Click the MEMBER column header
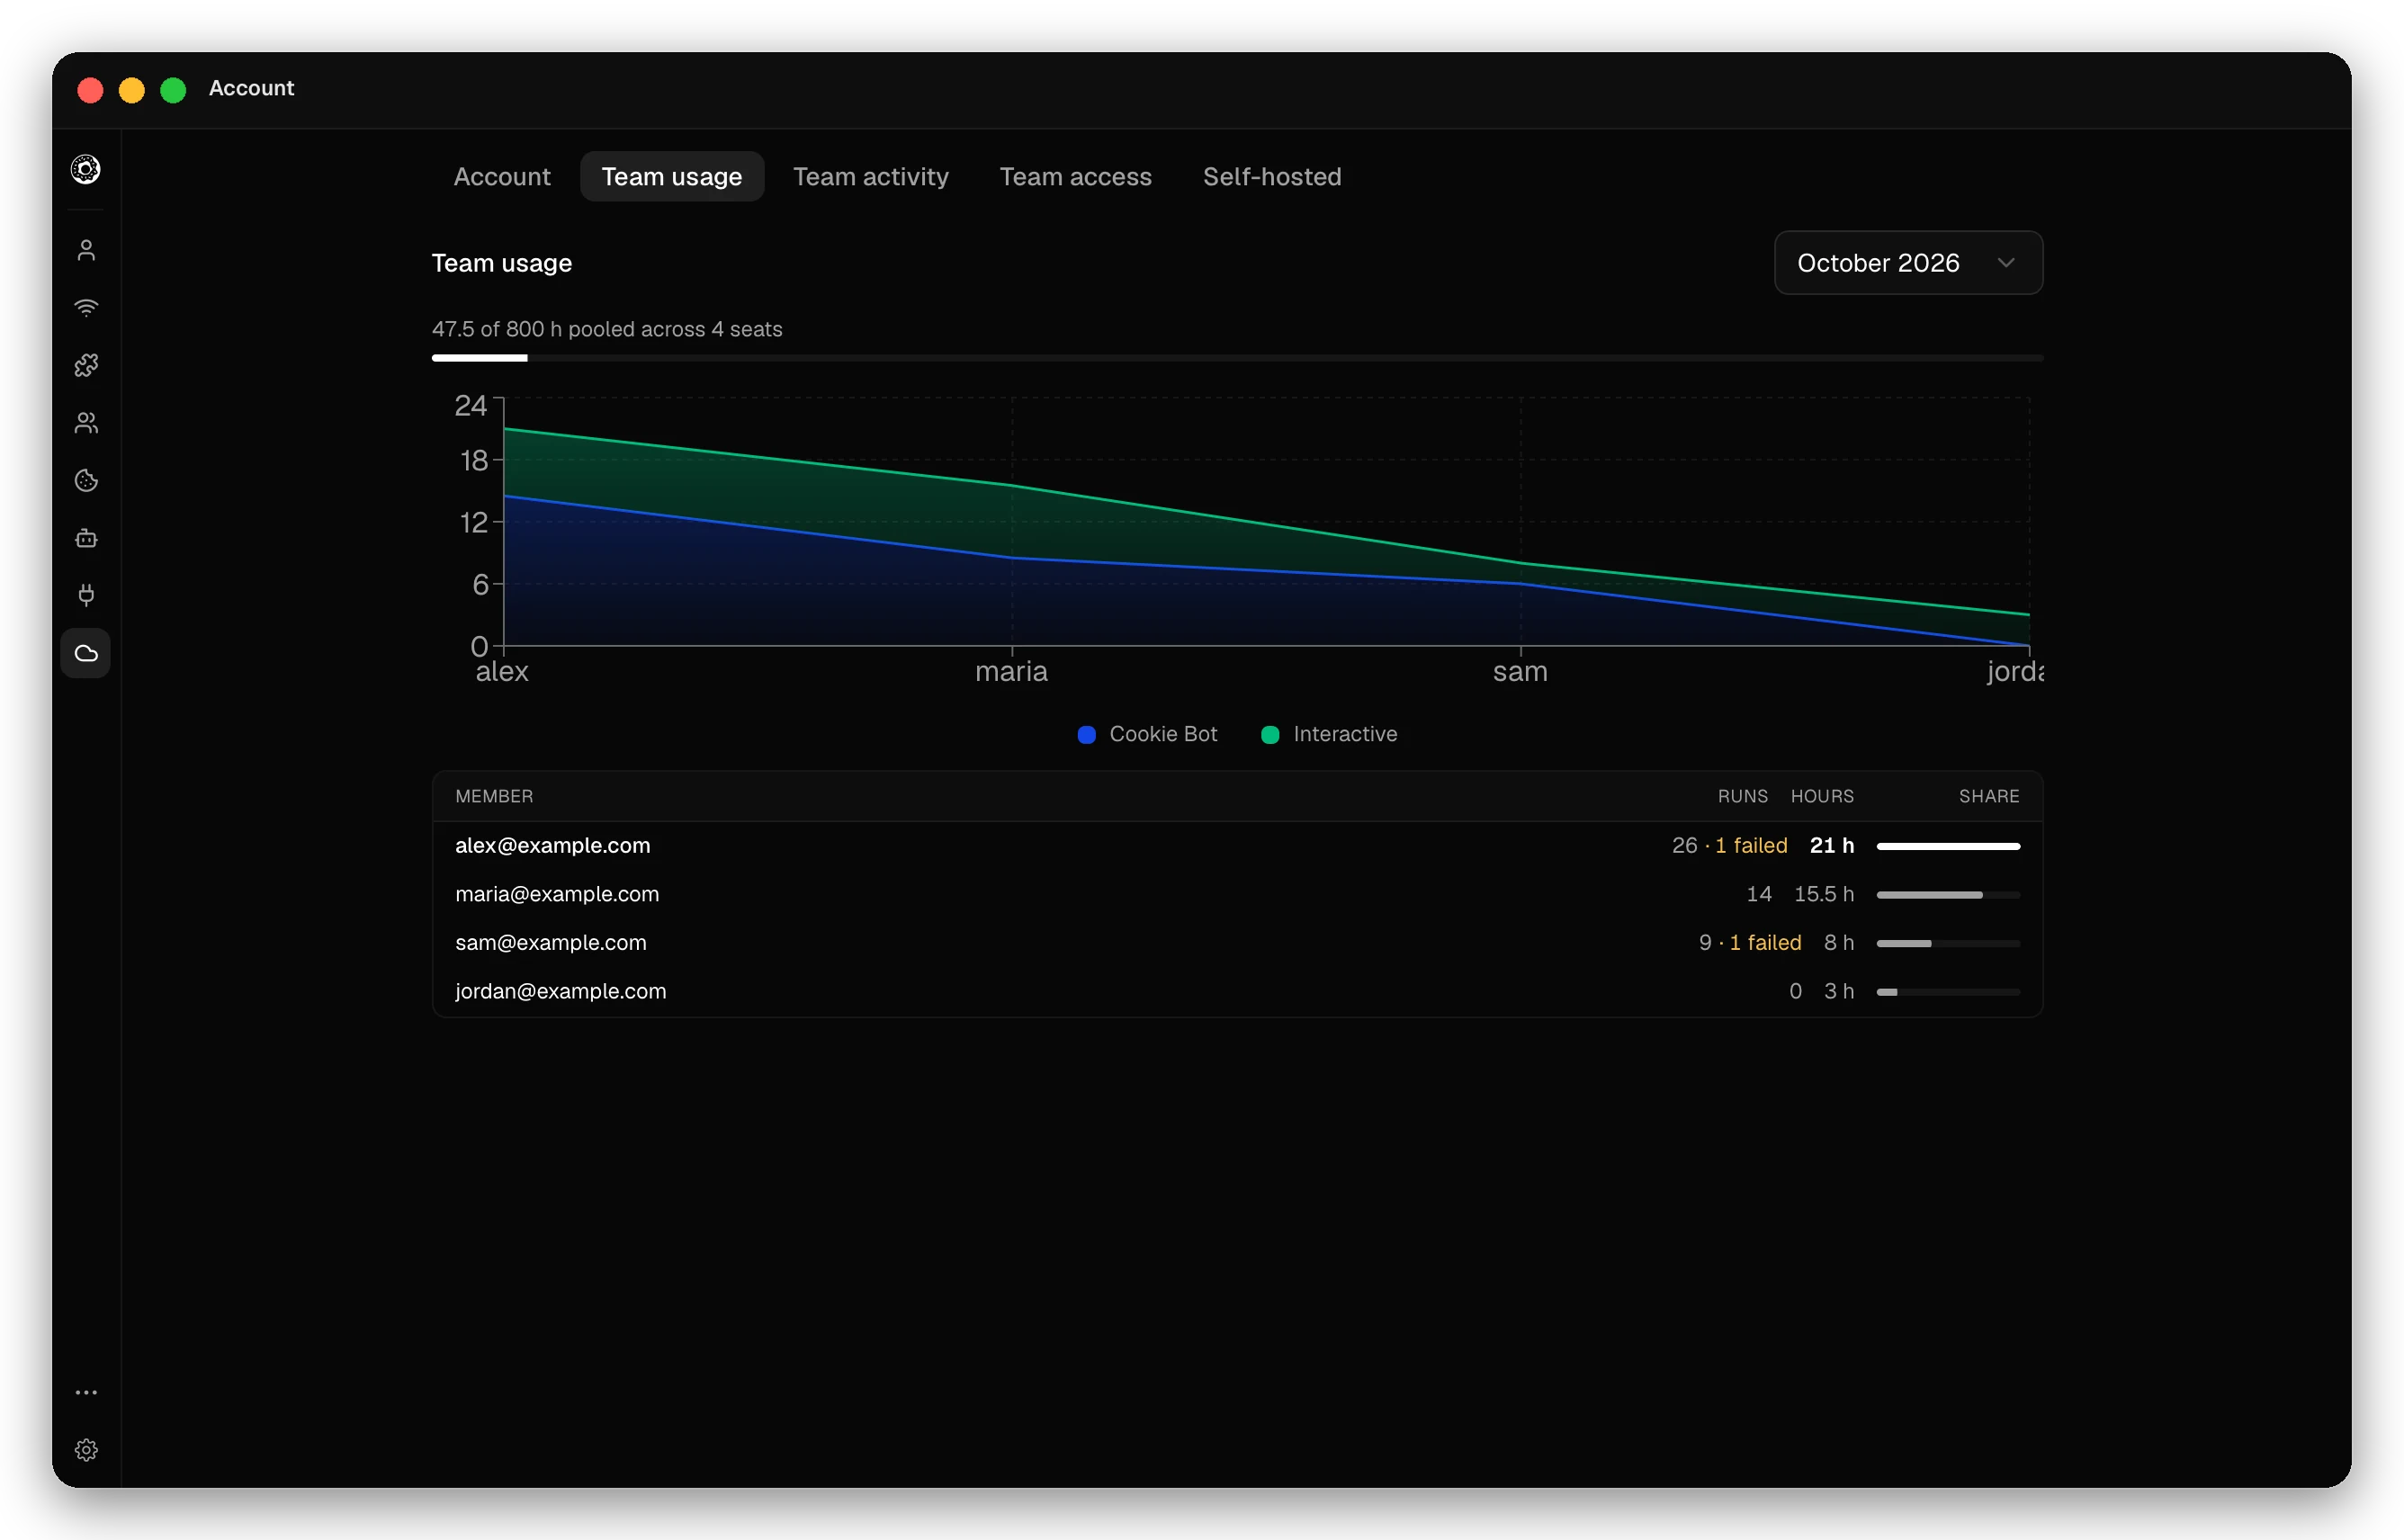The width and height of the screenshot is (2404, 1540). tap(494, 796)
